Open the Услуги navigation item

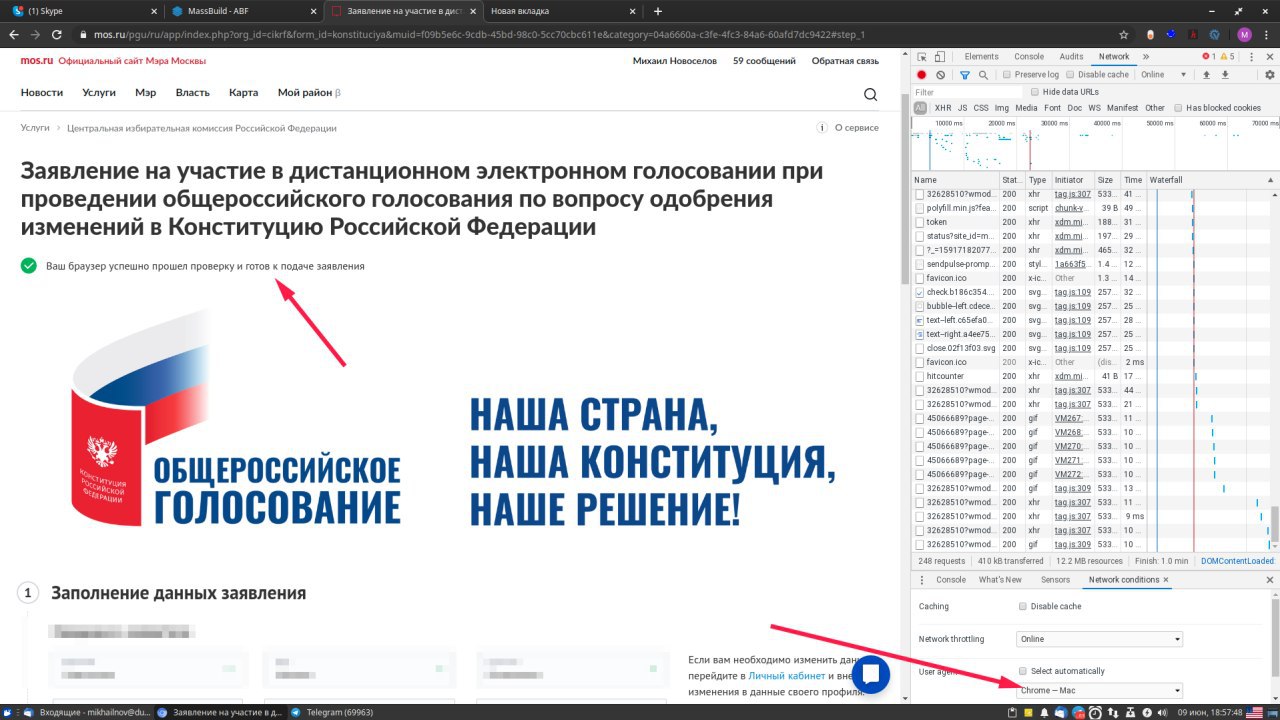tap(99, 93)
